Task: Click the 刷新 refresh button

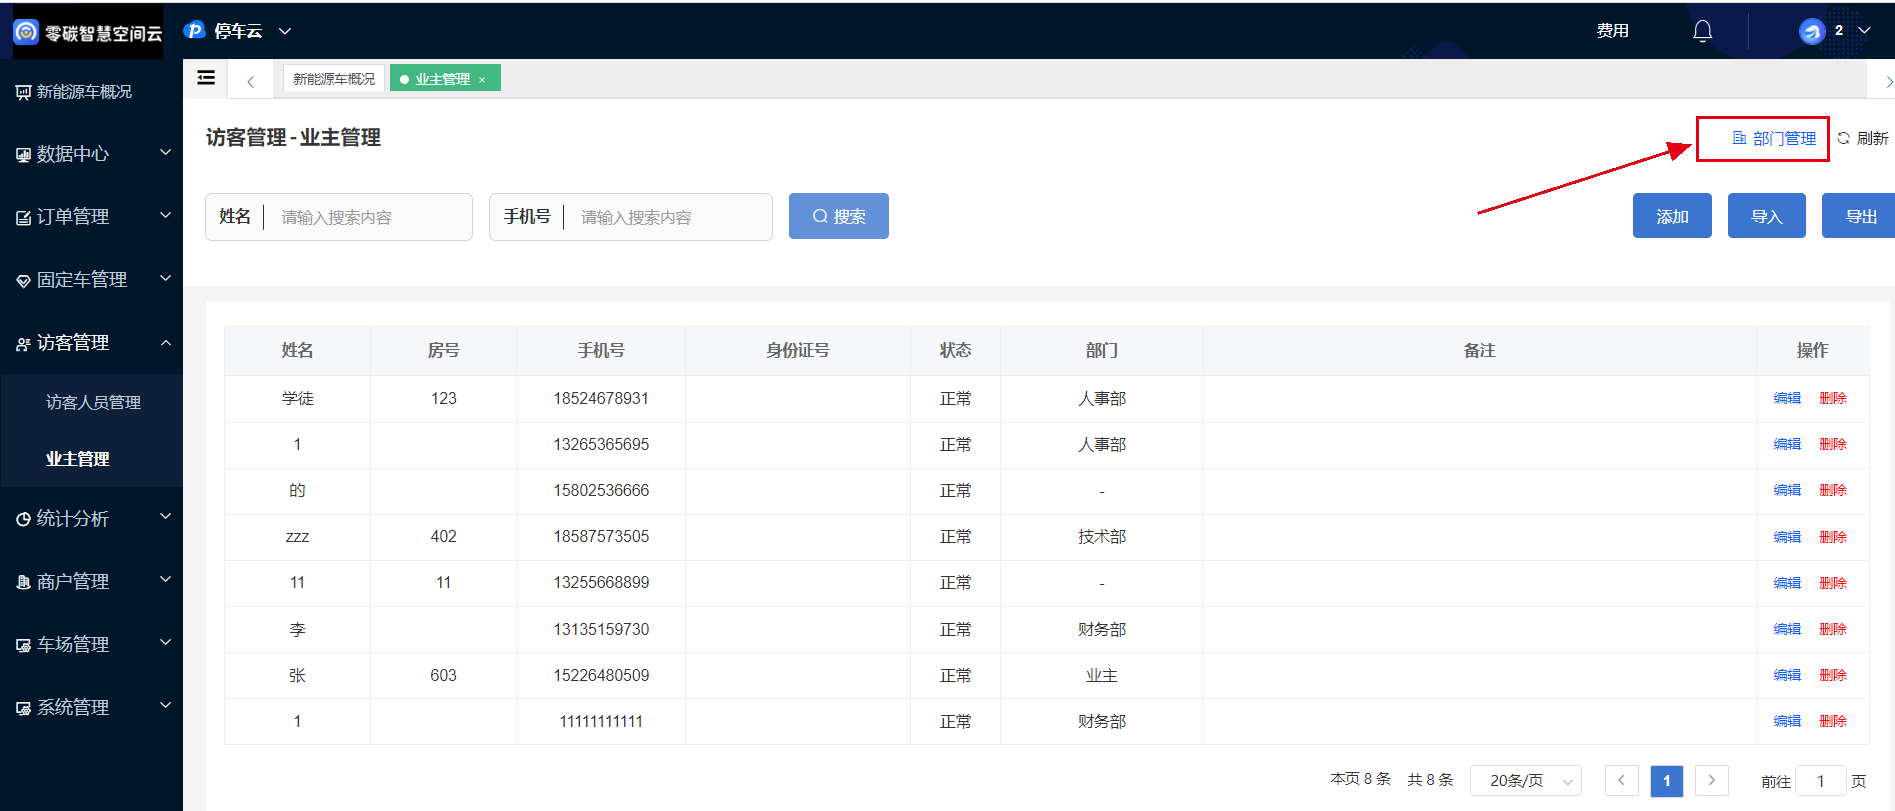Action: point(1862,138)
